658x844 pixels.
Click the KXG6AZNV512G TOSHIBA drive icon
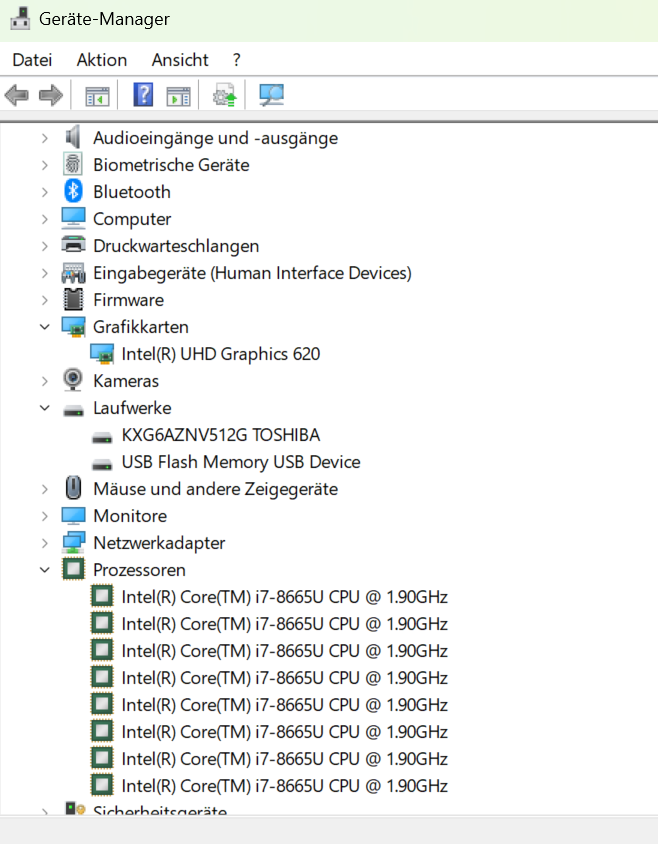click(102, 437)
